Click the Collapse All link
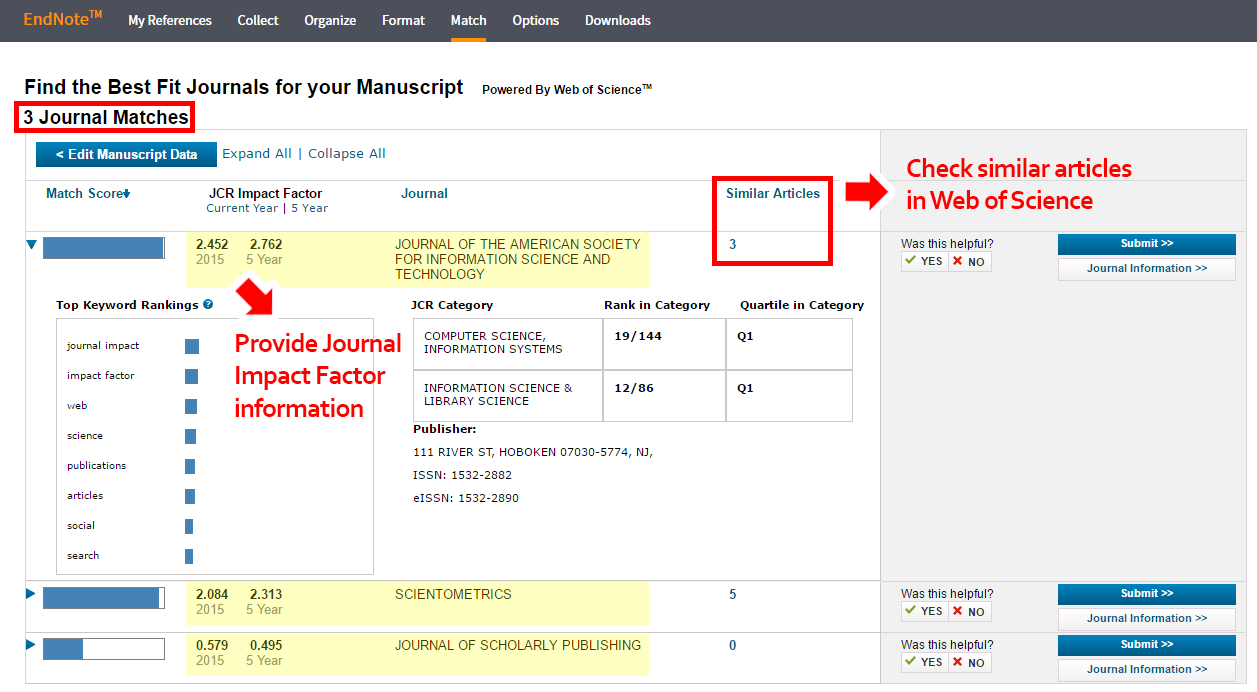Screen dimensions: 1257x692 coord(347,153)
